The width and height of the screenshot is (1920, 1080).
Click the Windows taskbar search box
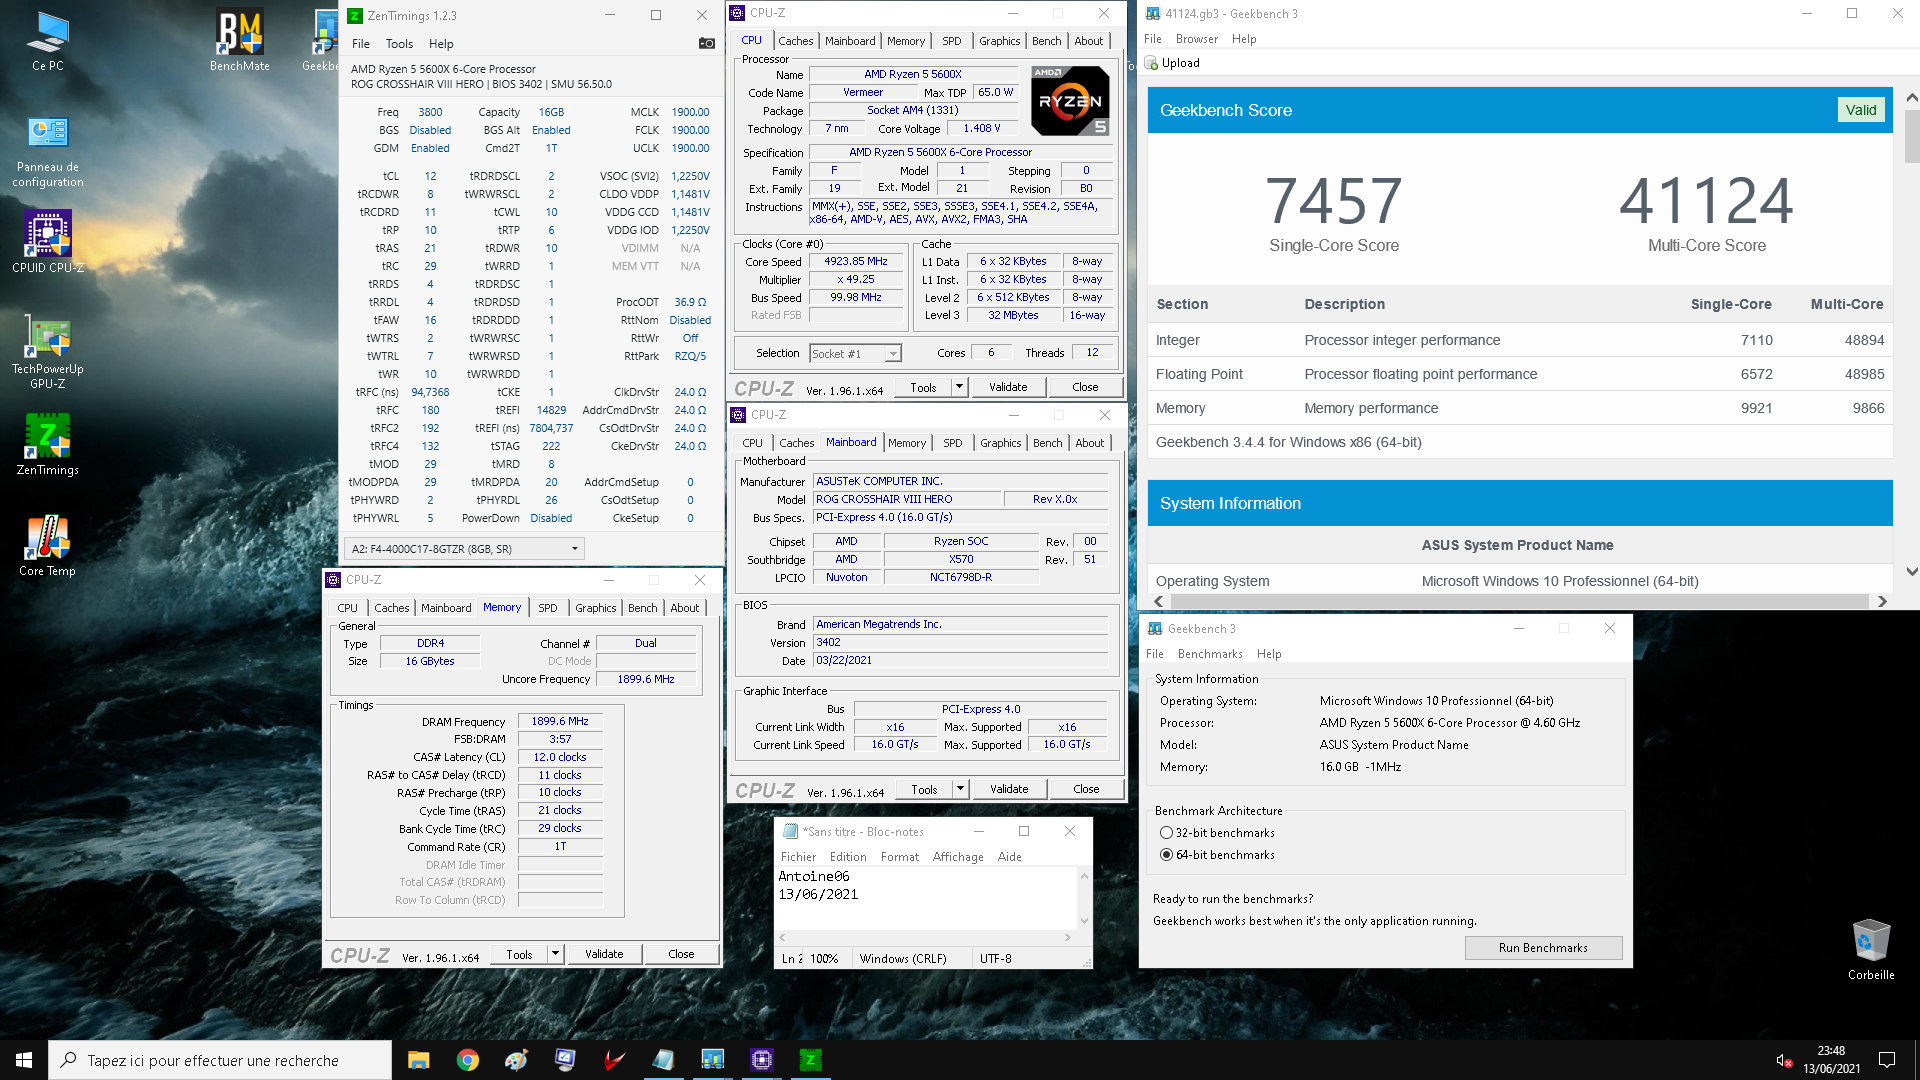[220, 1060]
